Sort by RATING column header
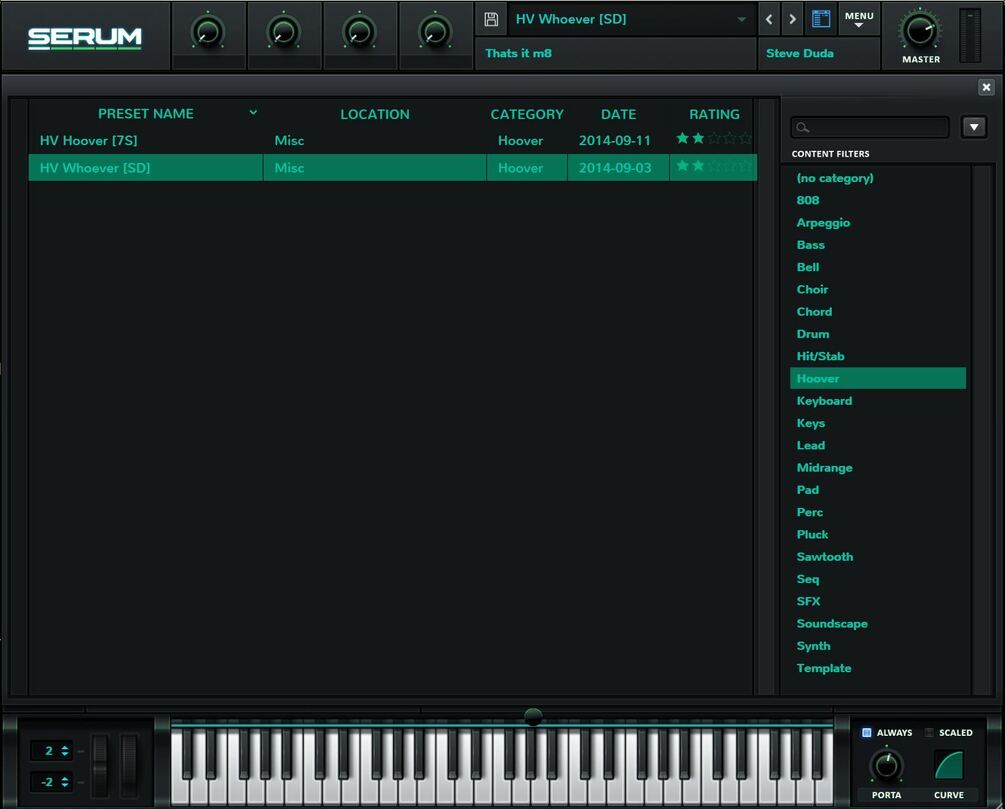 pyautogui.click(x=714, y=114)
